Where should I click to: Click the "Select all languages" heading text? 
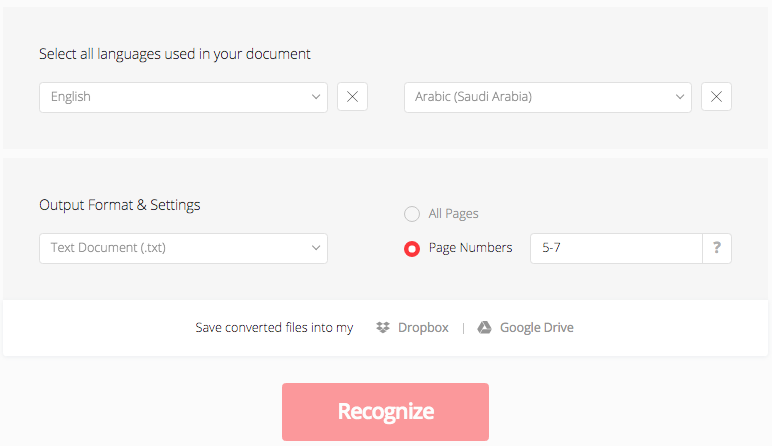174,54
